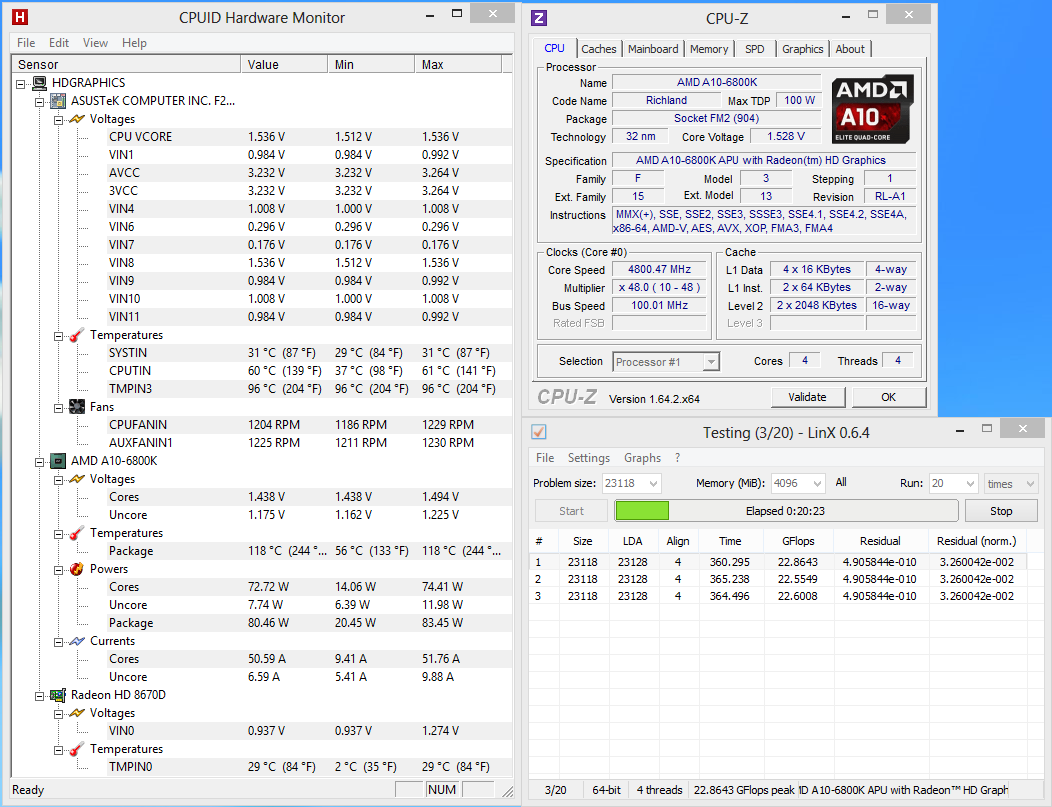
Task: Open the Run count dropdown
Action: click(970, 484)
